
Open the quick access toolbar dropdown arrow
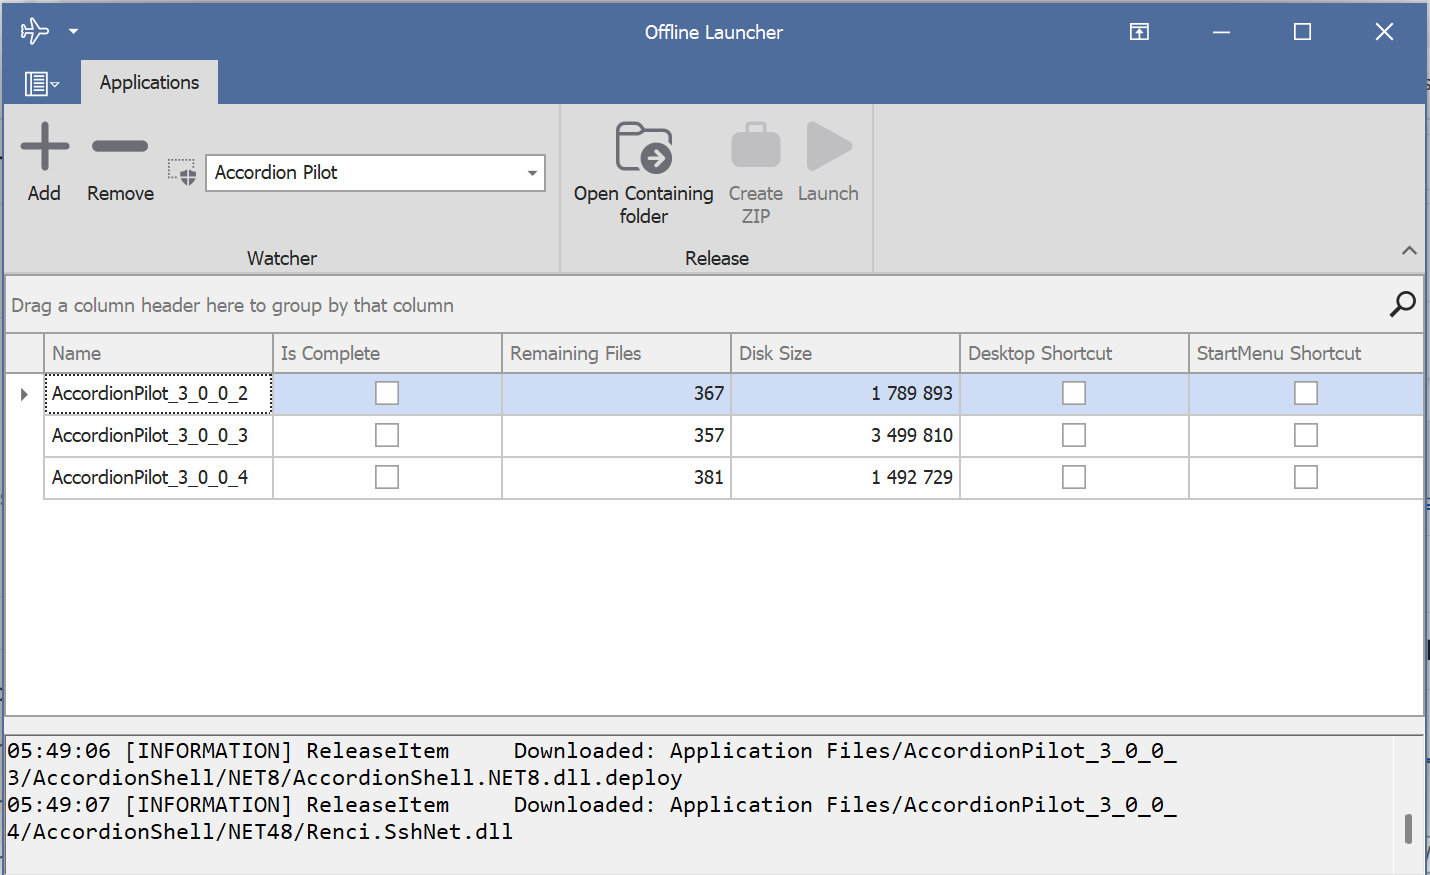(x=73, y=32)
